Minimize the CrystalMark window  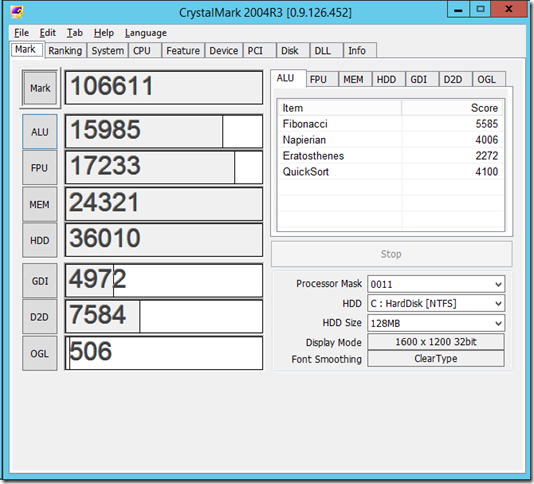458,10
